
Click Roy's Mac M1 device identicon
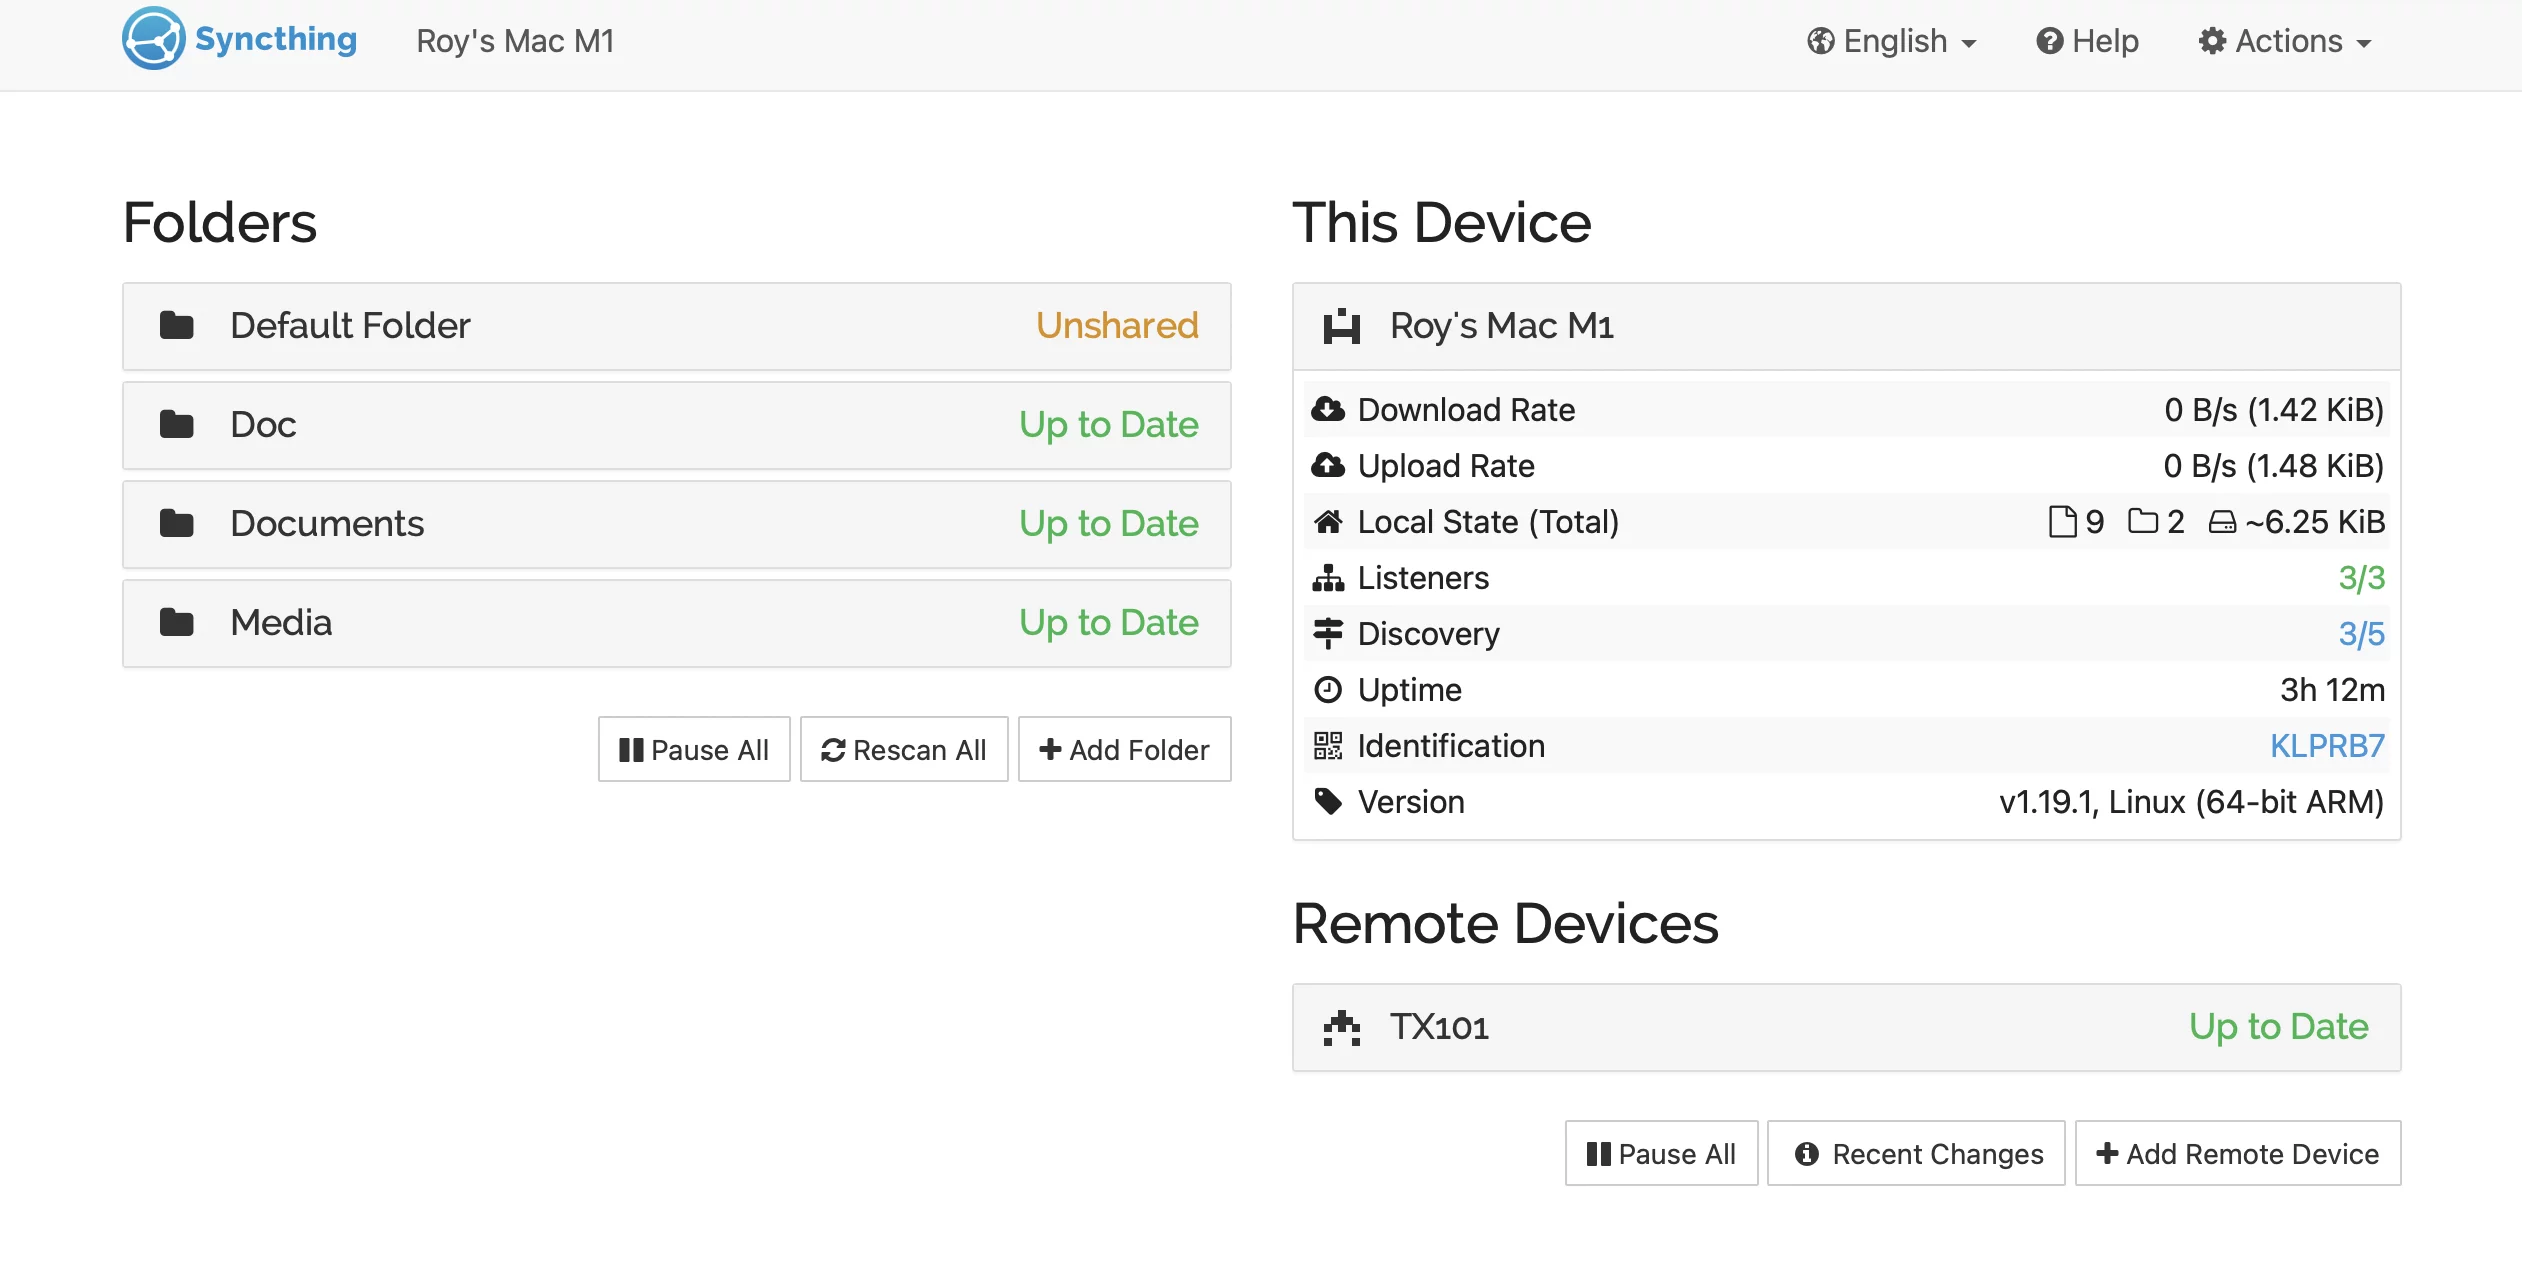tap(1341, 327)
